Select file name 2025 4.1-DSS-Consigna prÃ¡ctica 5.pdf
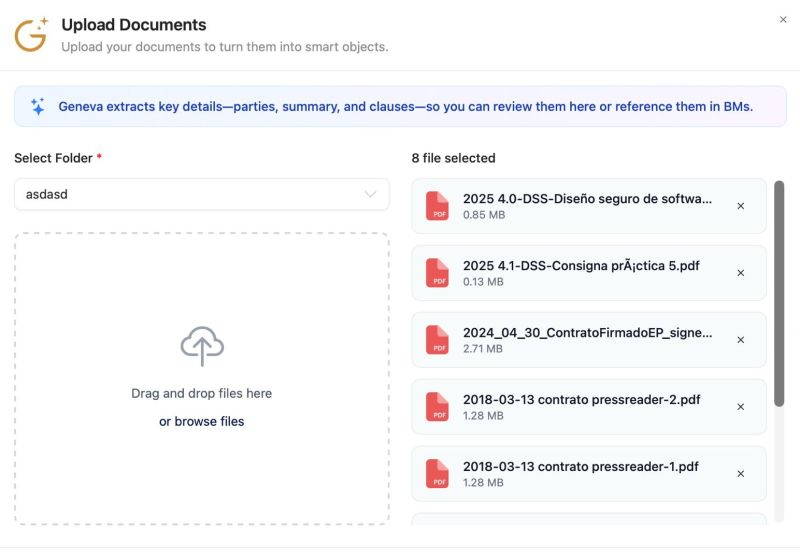The width and height of the screenshot is (800, 558). tap(581, 266)
